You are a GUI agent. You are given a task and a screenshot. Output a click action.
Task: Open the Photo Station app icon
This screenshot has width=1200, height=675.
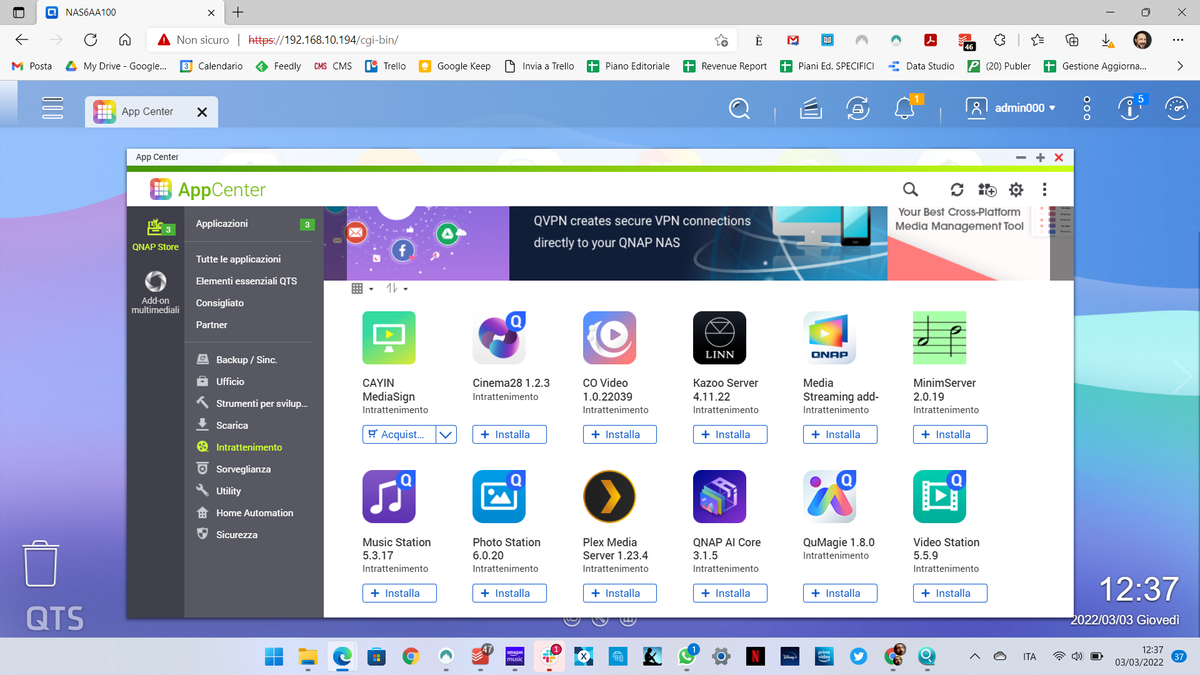[499, 496]
